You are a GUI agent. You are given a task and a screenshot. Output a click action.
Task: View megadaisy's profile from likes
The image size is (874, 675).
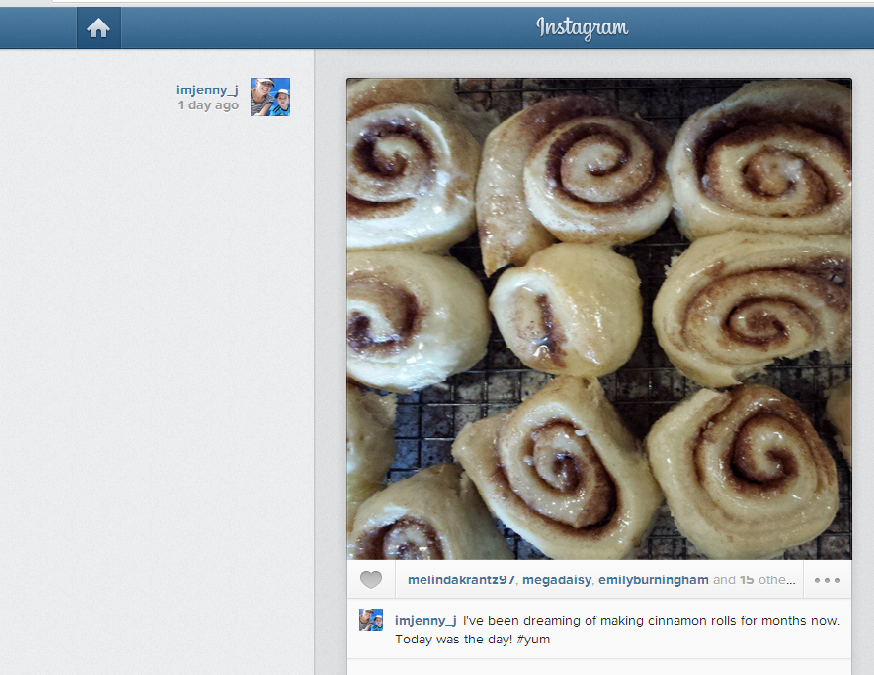556,580
